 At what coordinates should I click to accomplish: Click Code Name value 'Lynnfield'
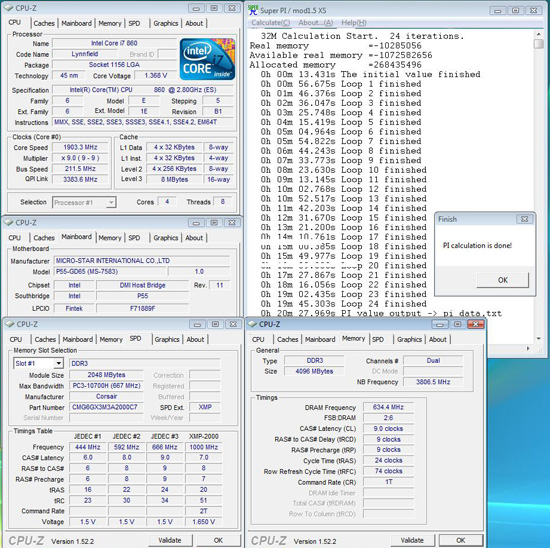point(85,54)
